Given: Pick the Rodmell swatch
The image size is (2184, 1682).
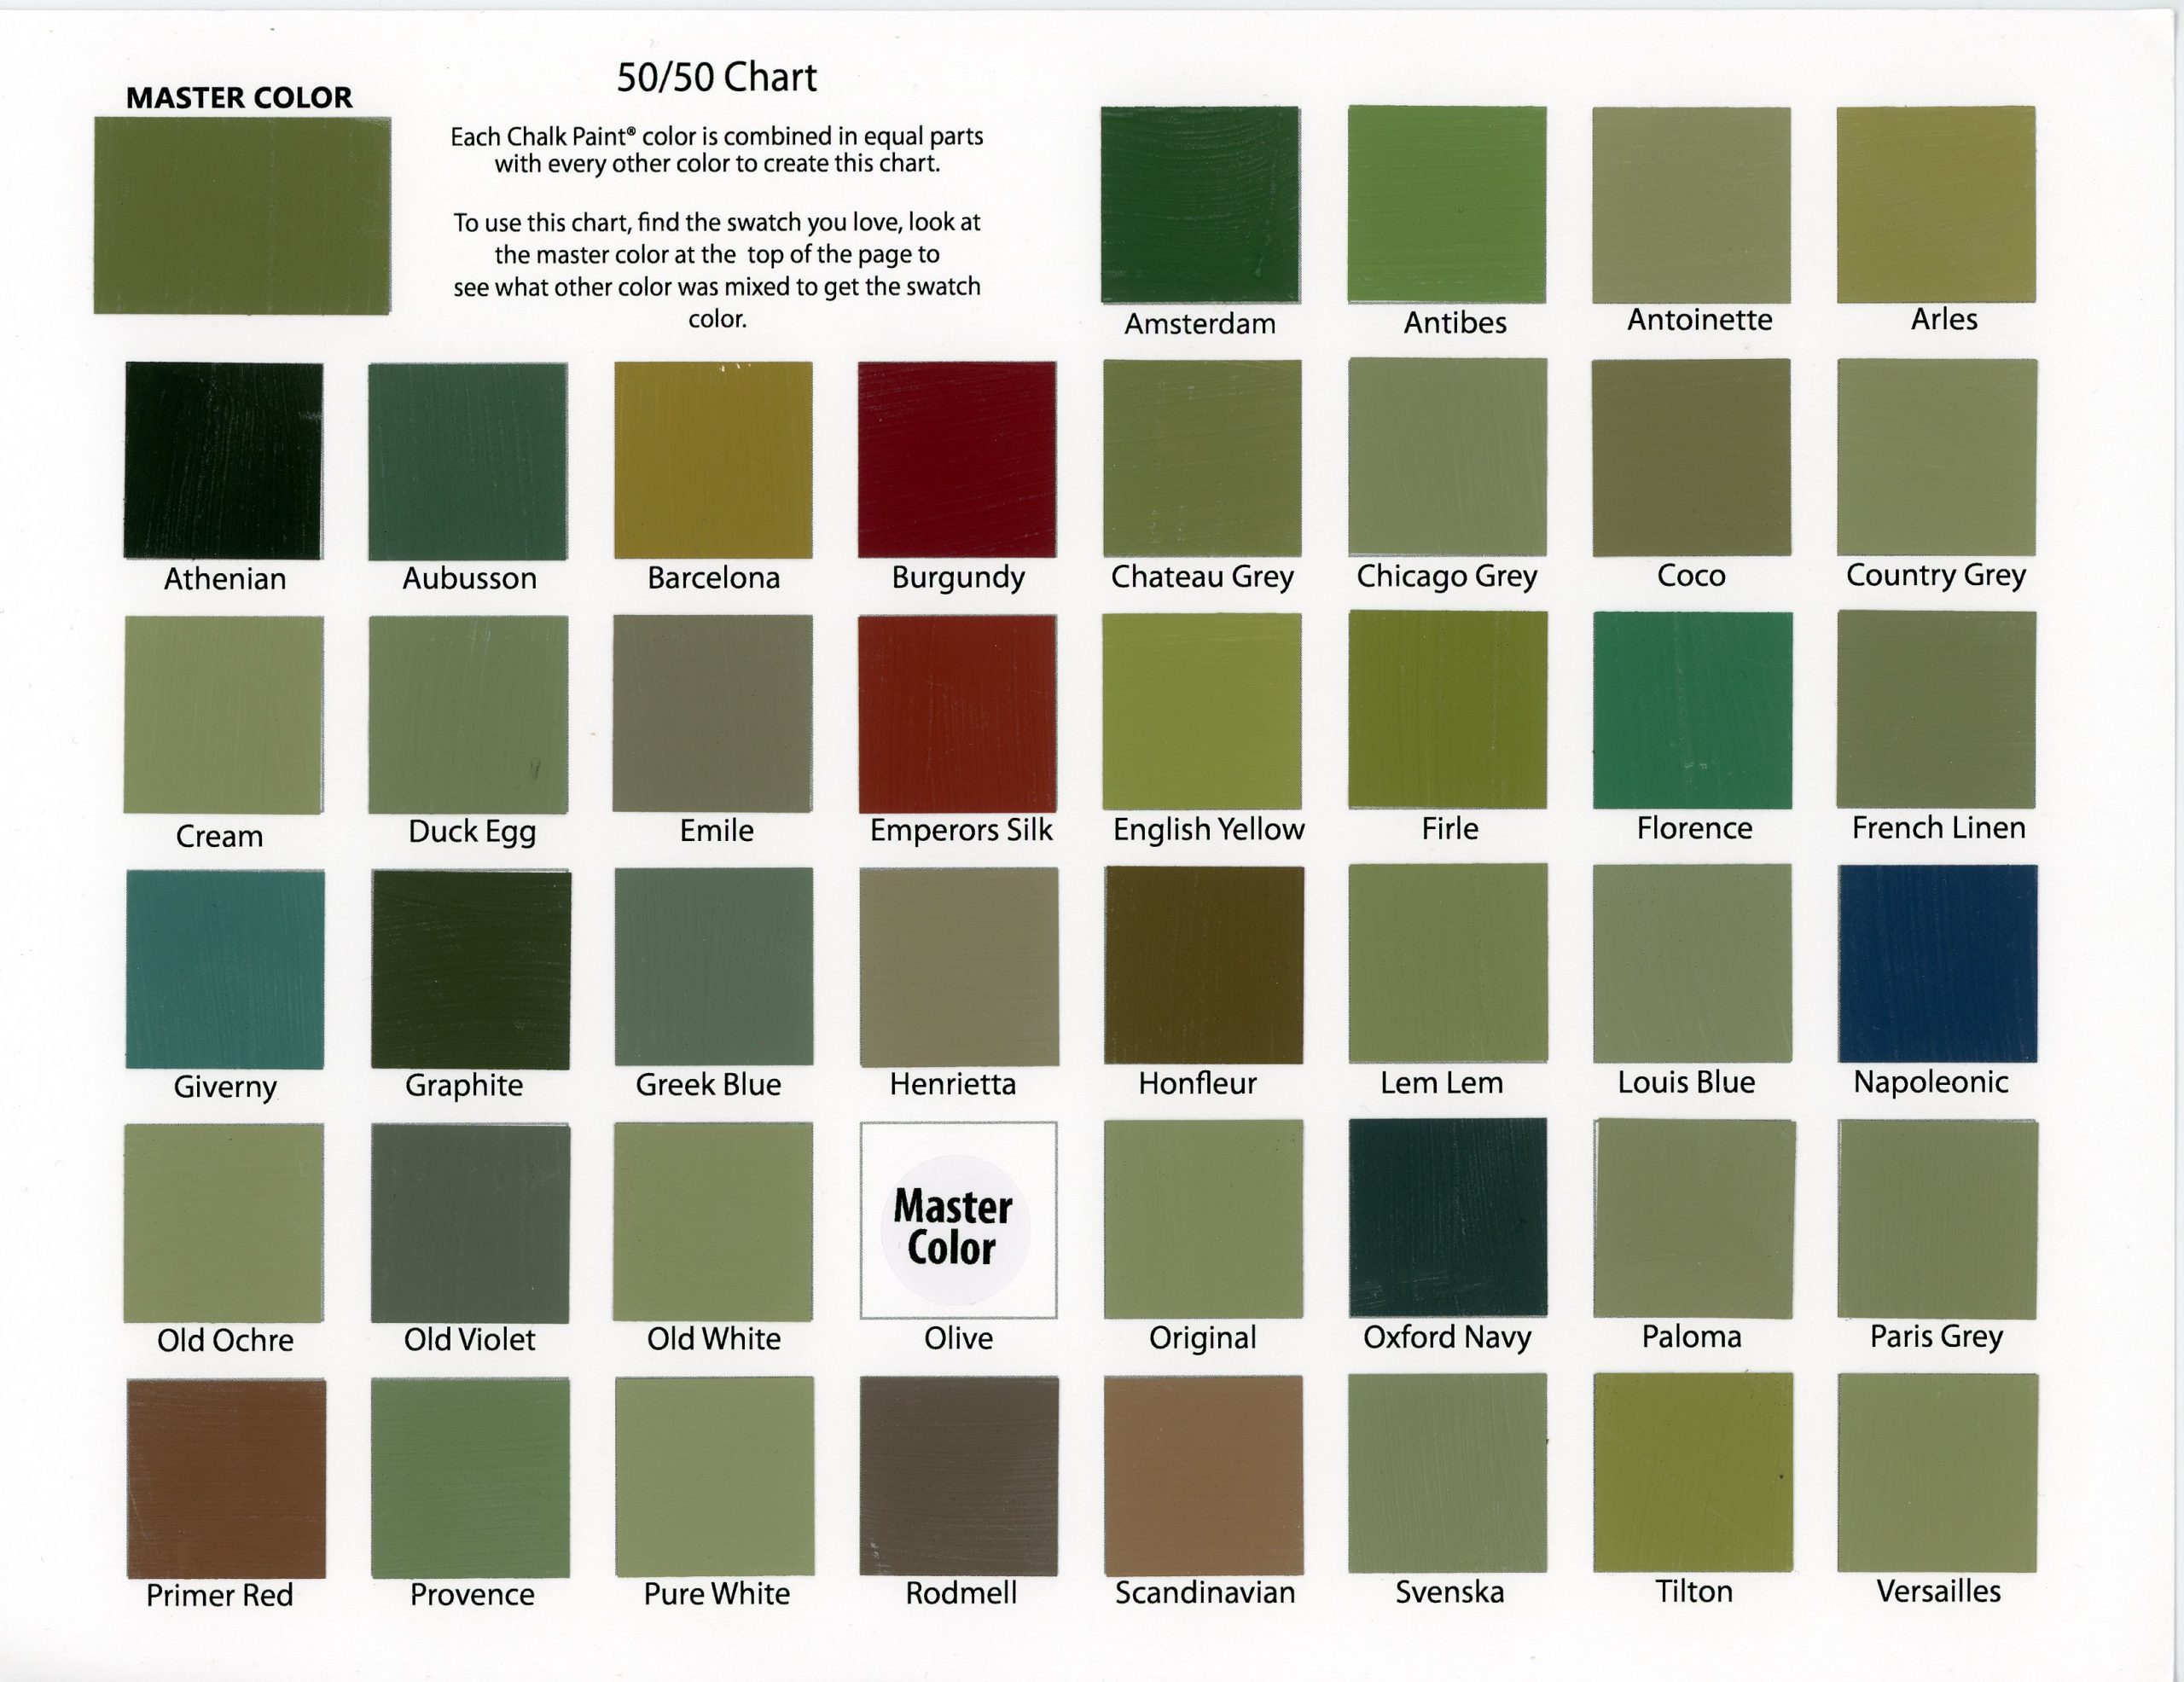Looking at the screenshot, I should click(959, 1476).
